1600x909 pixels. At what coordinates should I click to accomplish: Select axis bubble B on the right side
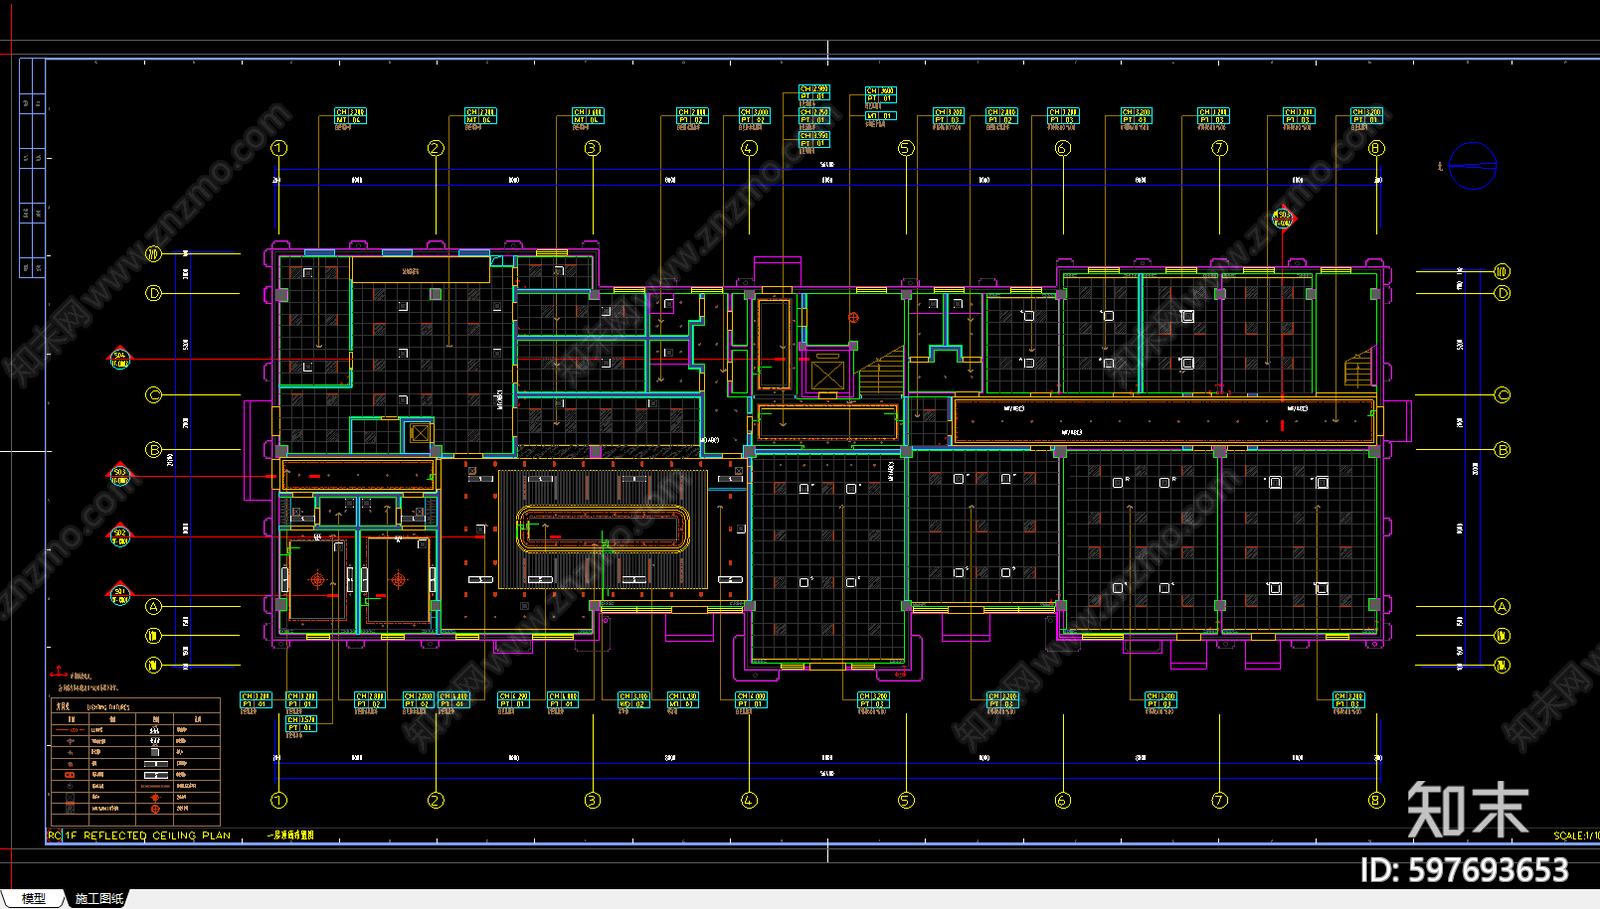click(x=1502, y=450)
